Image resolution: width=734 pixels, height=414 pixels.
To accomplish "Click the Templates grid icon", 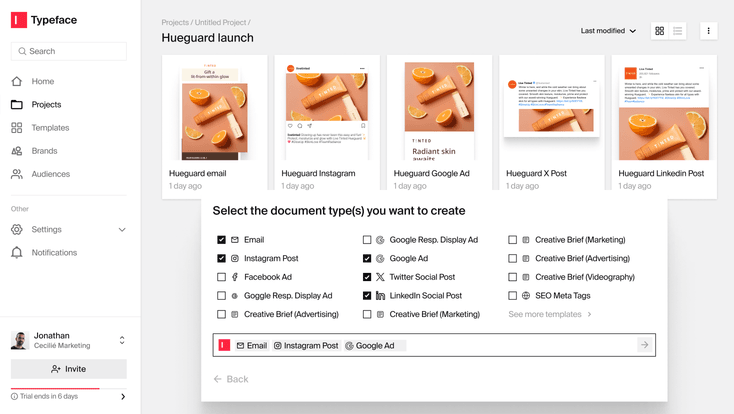I will pyautogui.click(x=17, y=128).
